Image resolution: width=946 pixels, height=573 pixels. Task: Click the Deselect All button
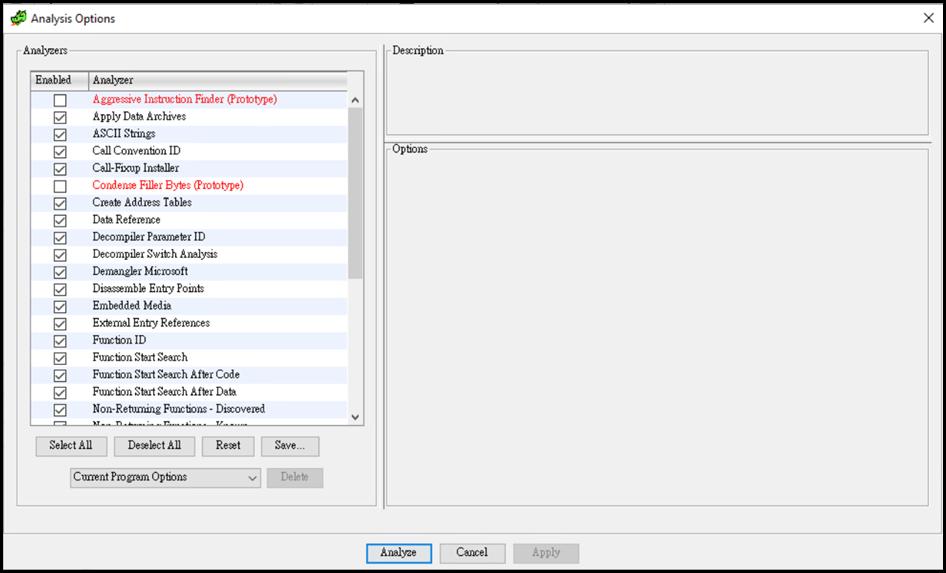154,446
